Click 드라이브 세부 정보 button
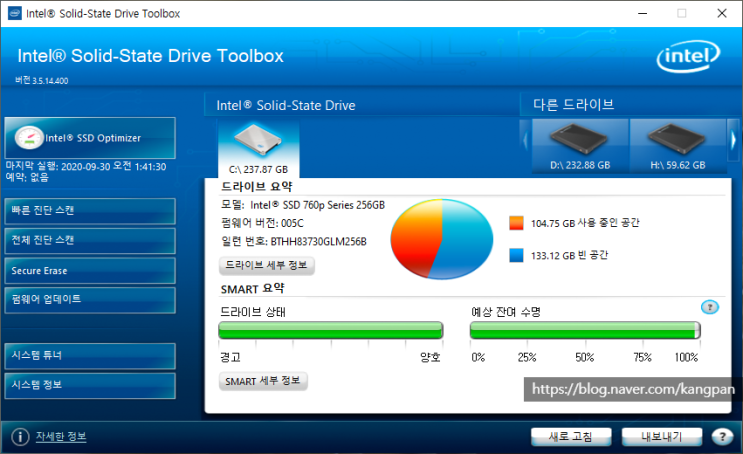 coord(266,265)
